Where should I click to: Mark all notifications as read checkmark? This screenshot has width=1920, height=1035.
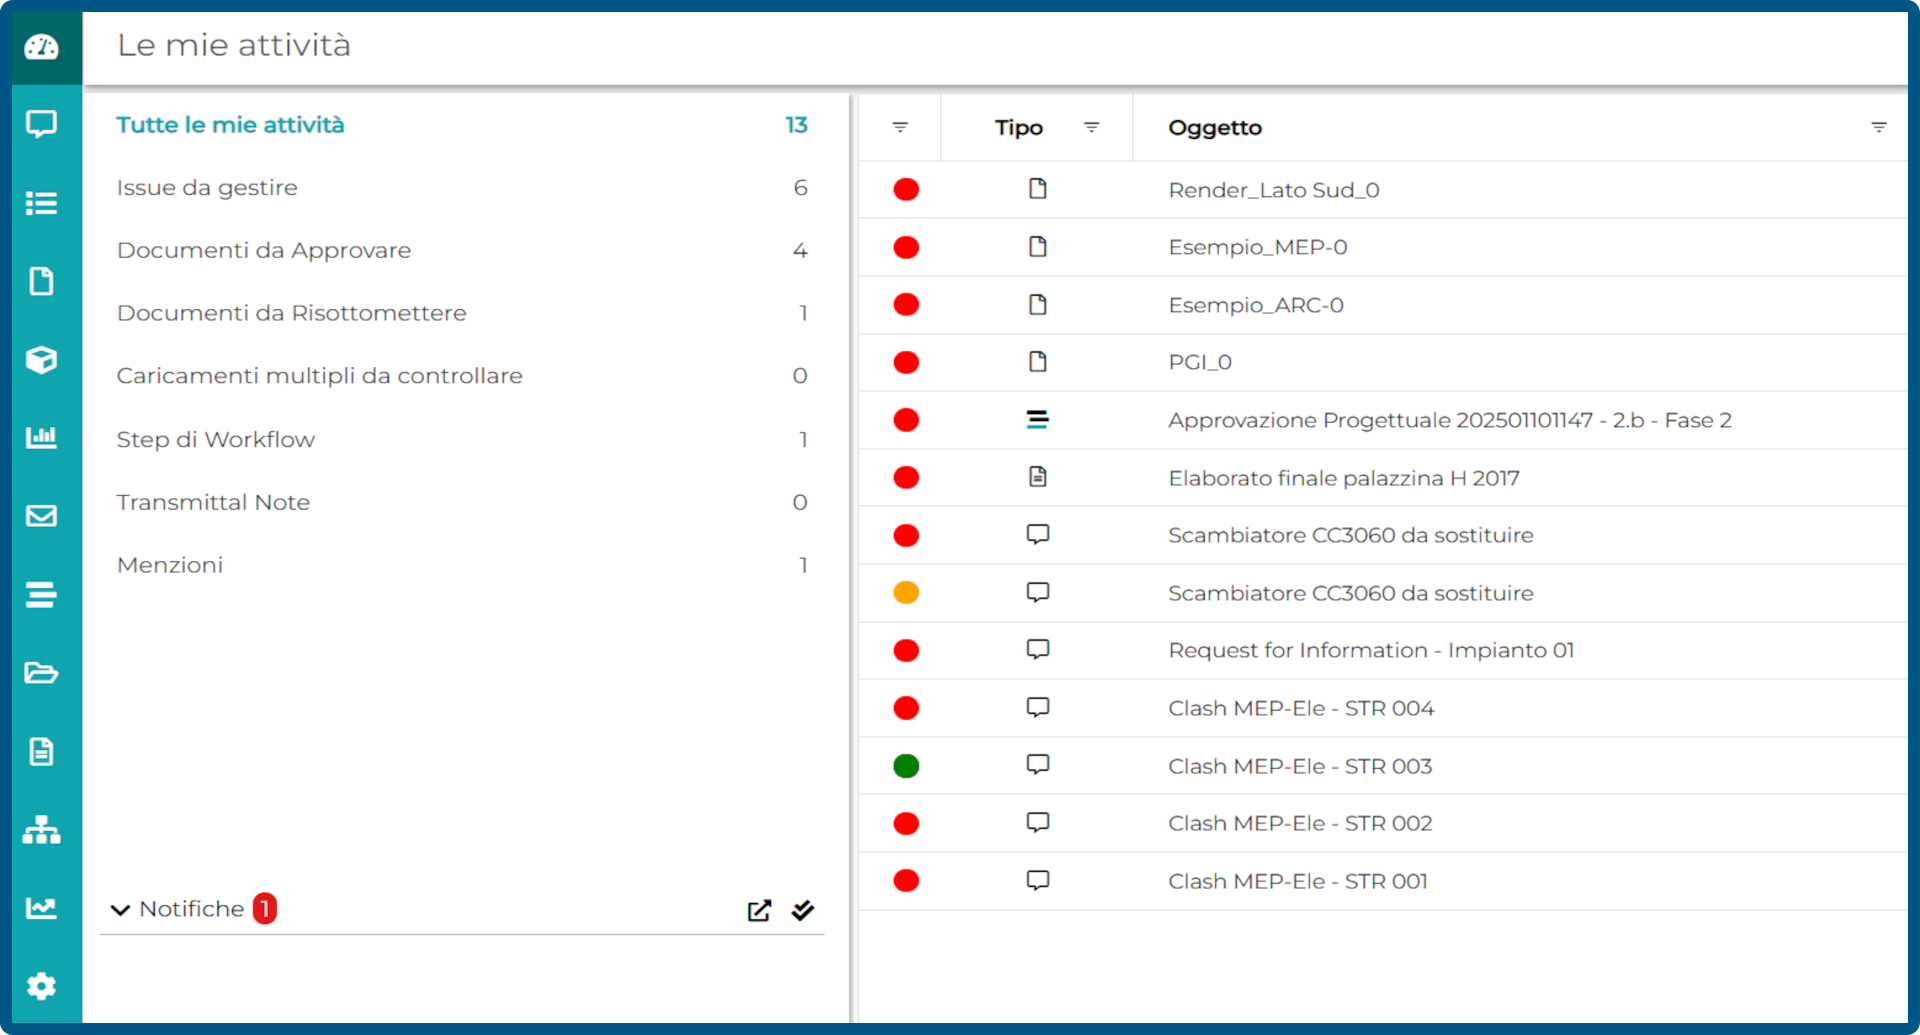click(803, 910)
